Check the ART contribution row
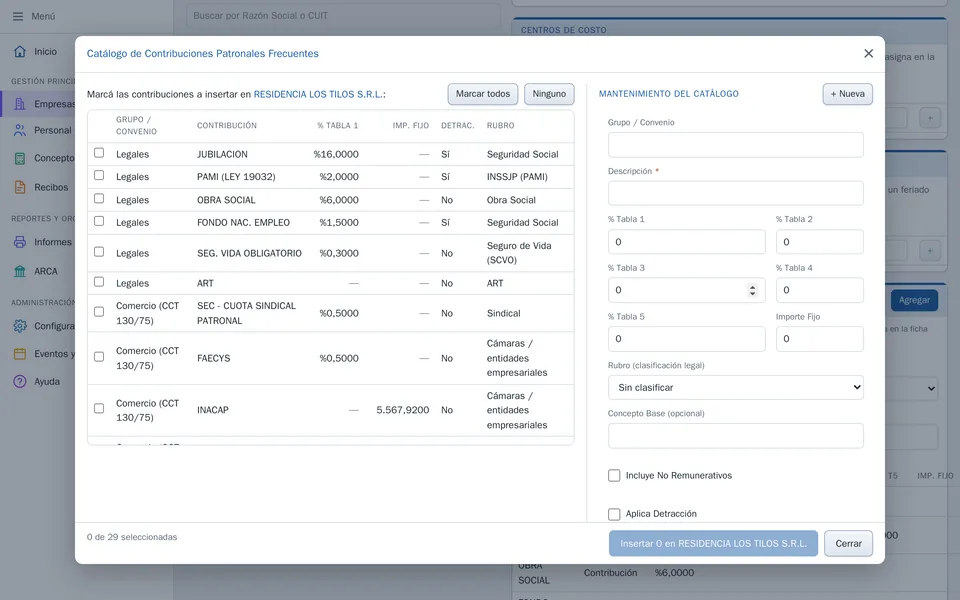960x600 pixels. [x=99, y=282]
